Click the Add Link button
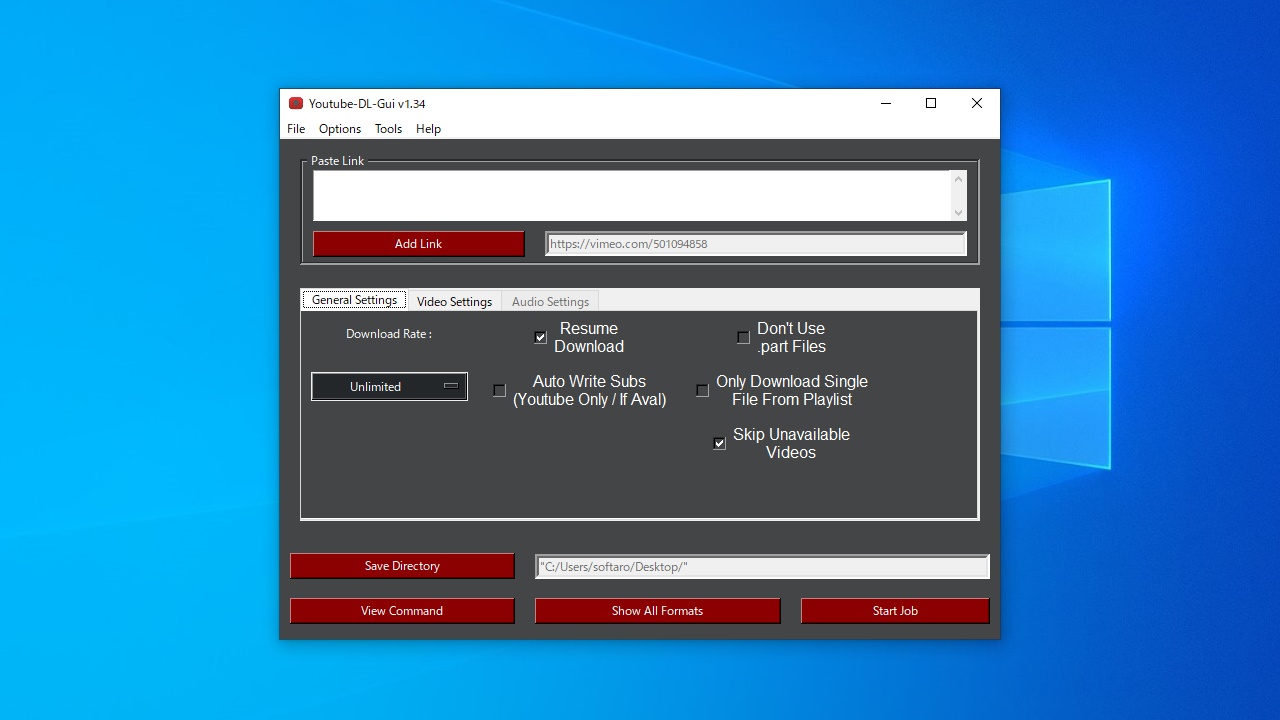This screenshot has width=1280, height=720. (x=418, y=244)
